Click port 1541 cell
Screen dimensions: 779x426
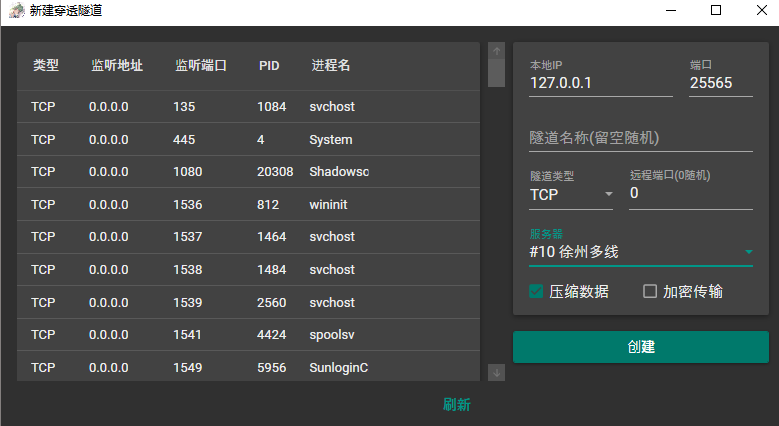(187, 335)
